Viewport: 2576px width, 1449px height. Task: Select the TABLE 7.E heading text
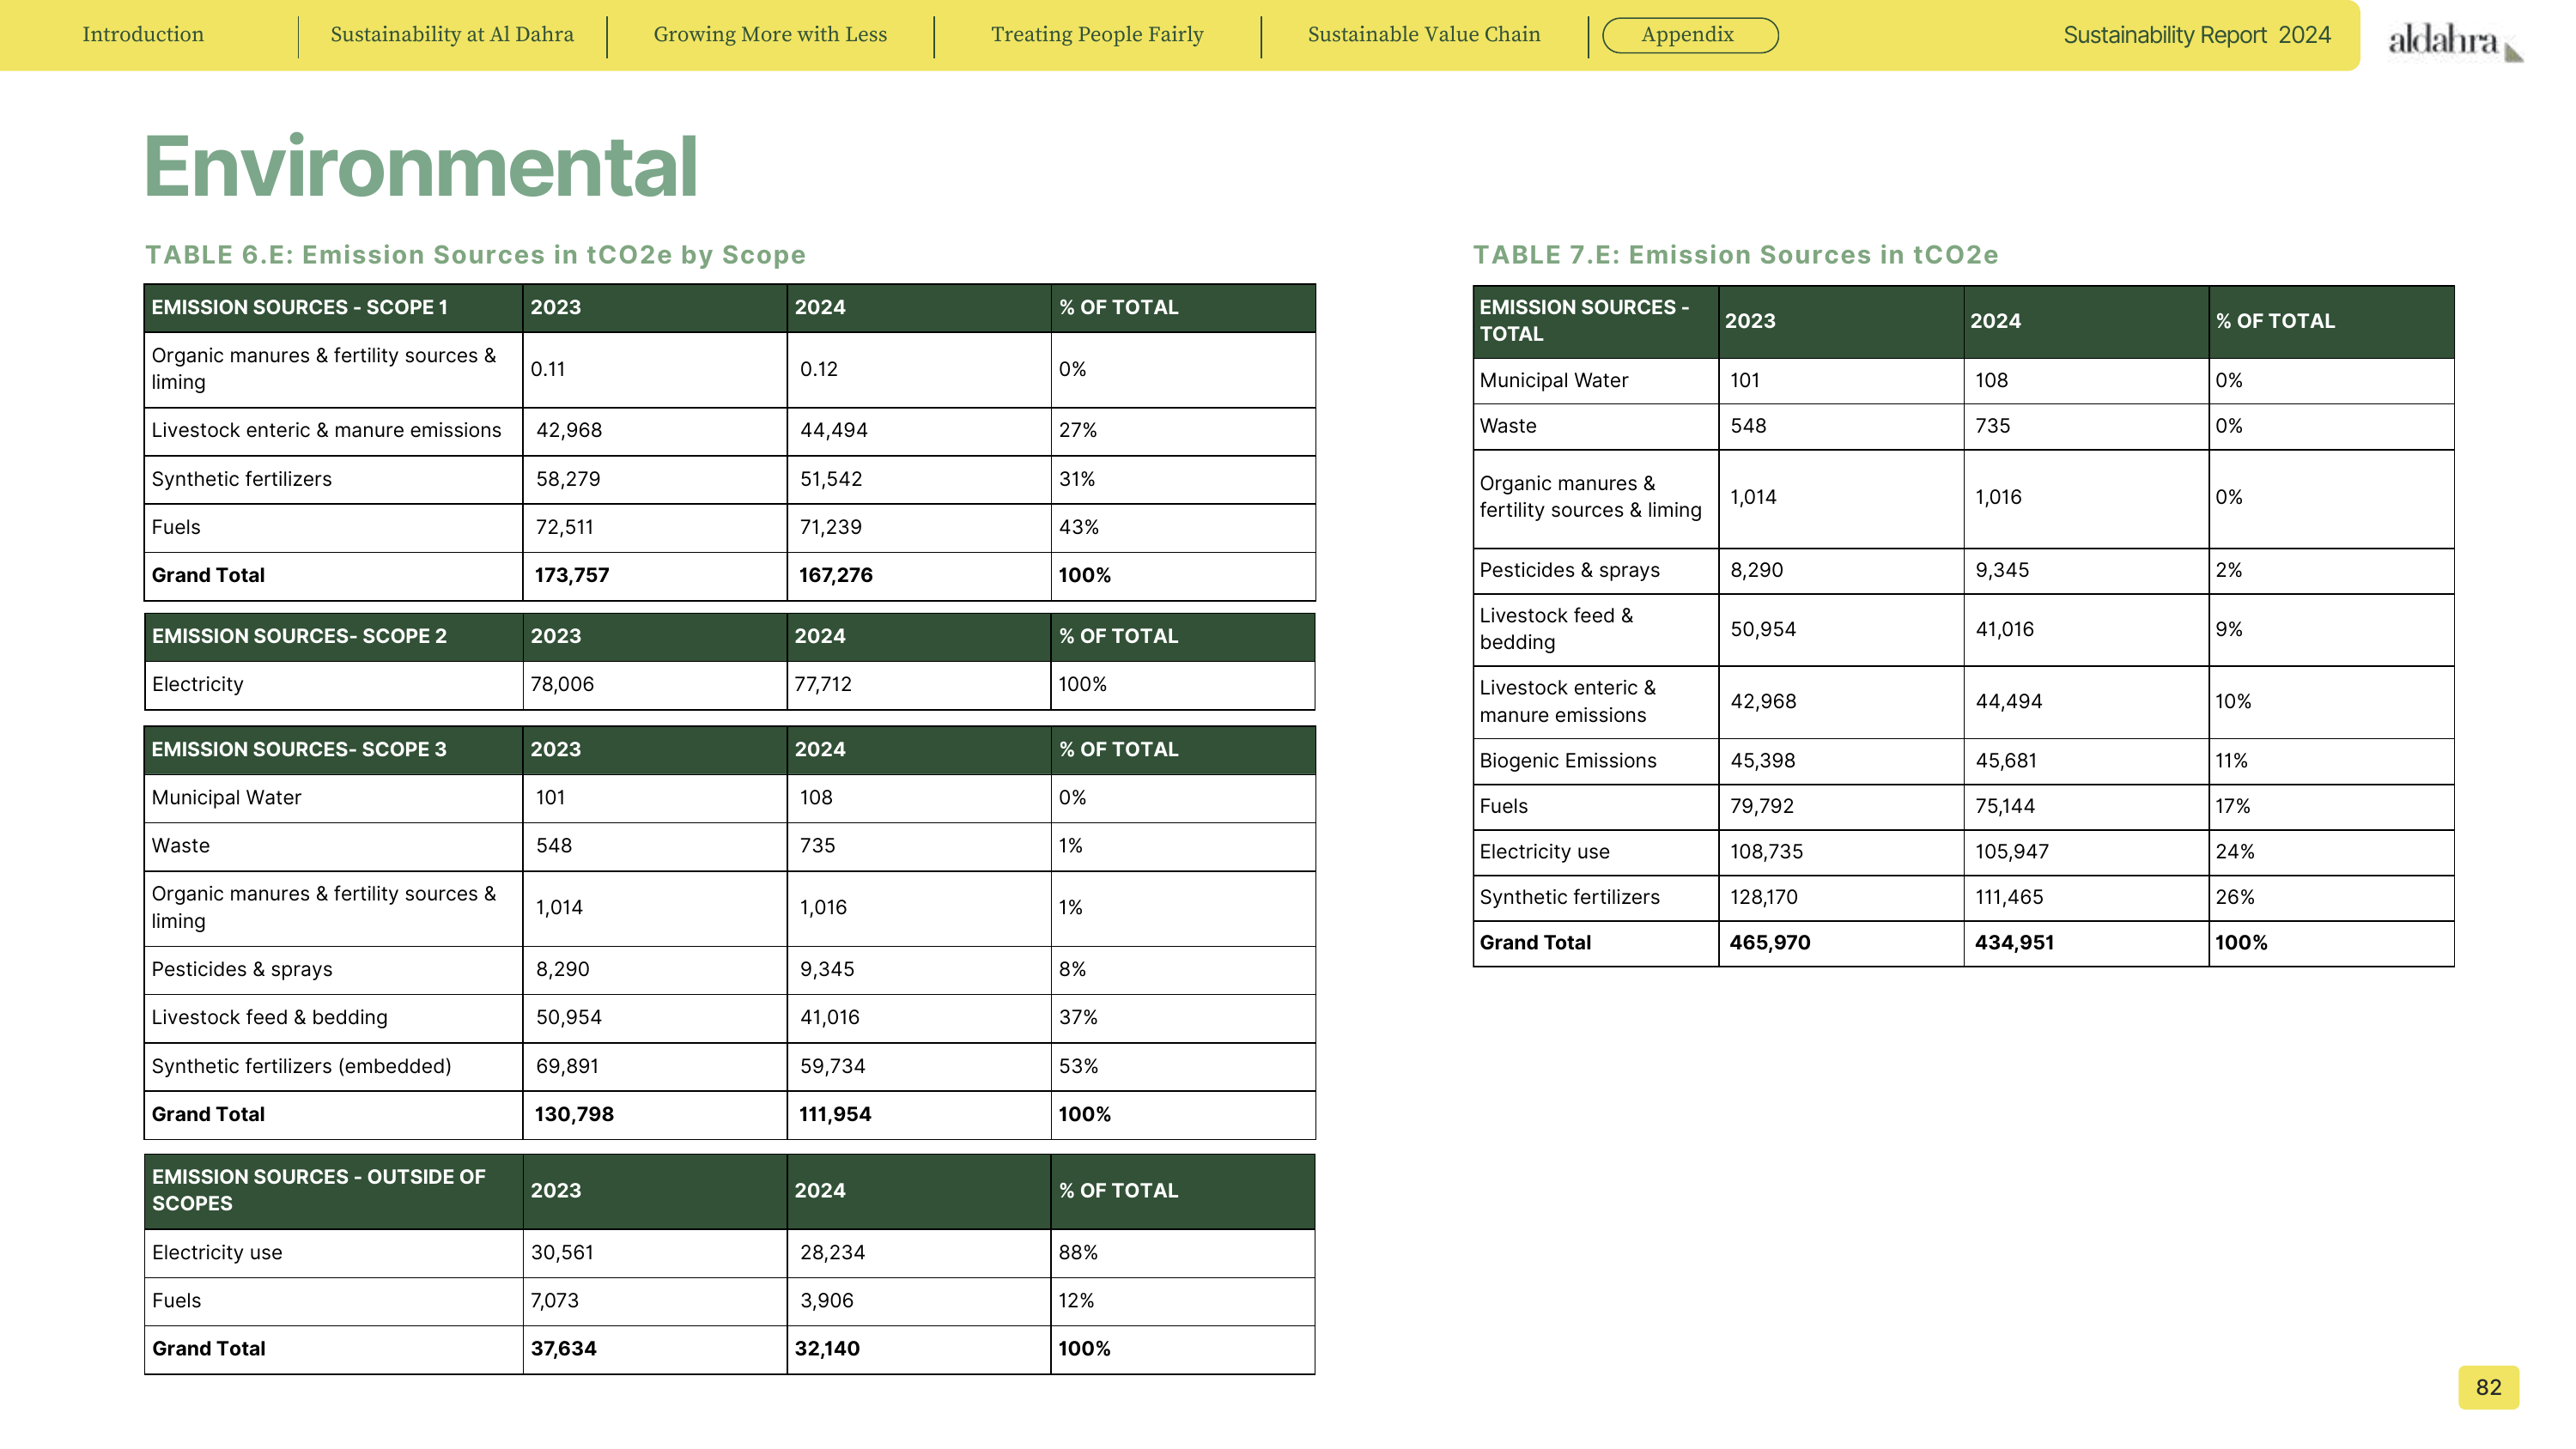[1735, 255]
